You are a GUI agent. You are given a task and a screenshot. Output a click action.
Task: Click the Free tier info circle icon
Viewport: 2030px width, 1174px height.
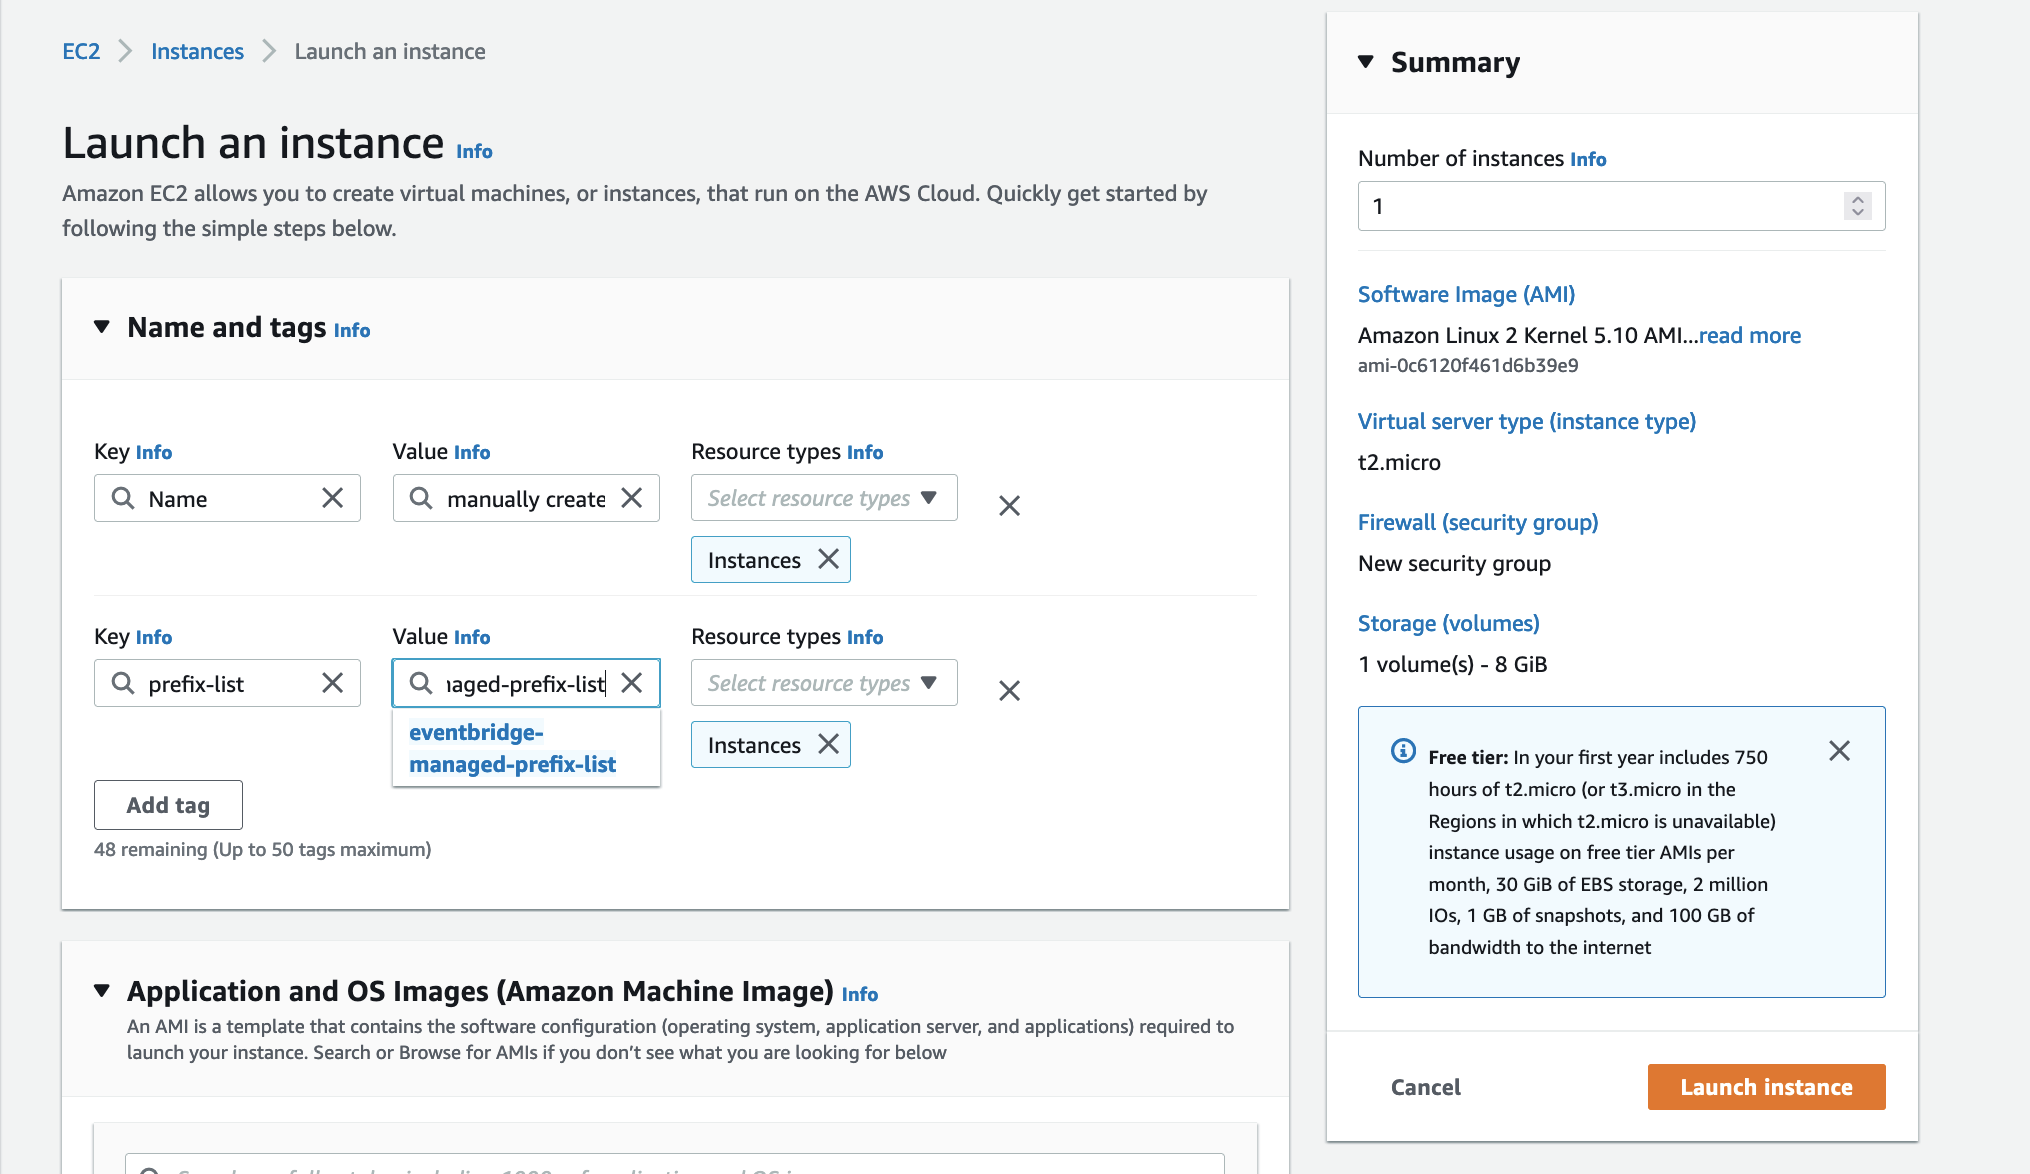pyautogui.click(x=1403, y=751)
